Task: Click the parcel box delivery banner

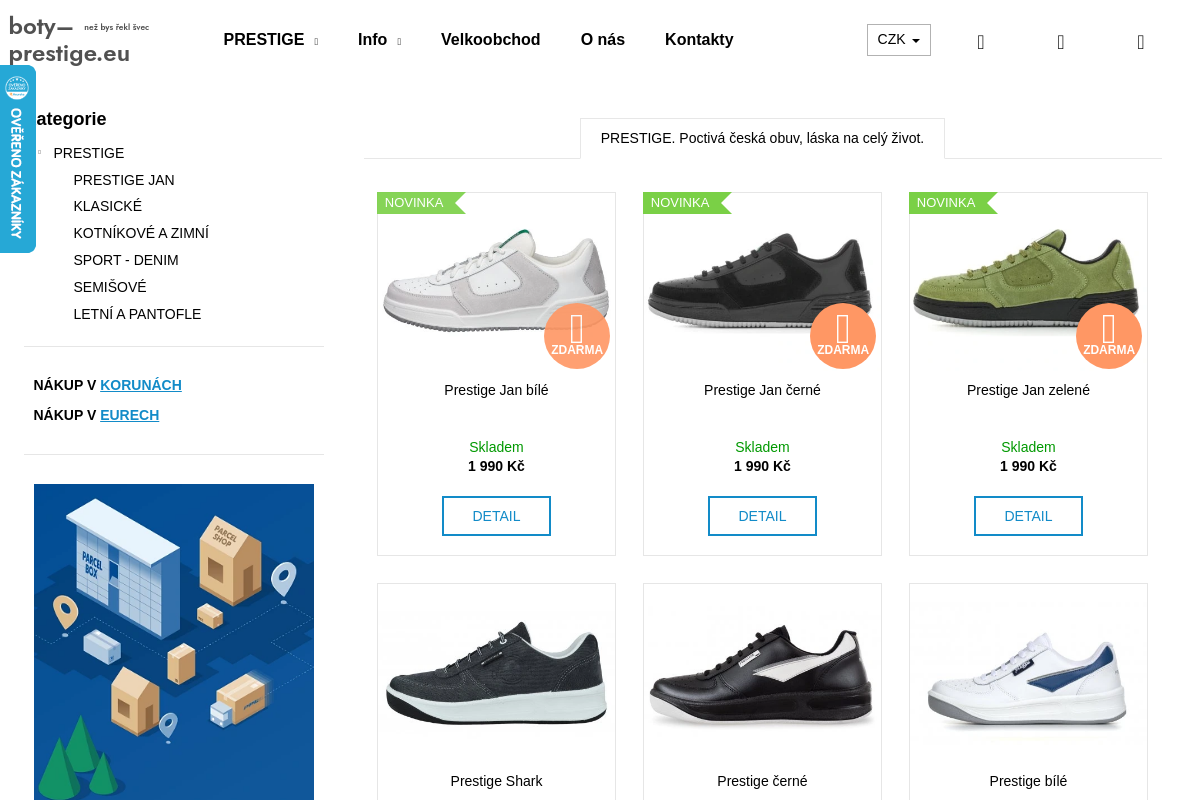Action: coord(174,640)
